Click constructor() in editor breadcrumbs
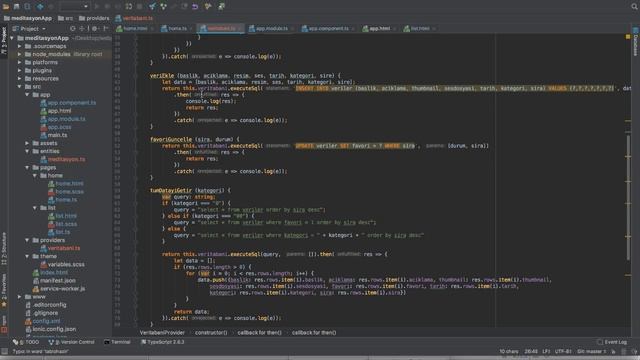This screenshot has width=640, height=360. [x=211, y=333]
